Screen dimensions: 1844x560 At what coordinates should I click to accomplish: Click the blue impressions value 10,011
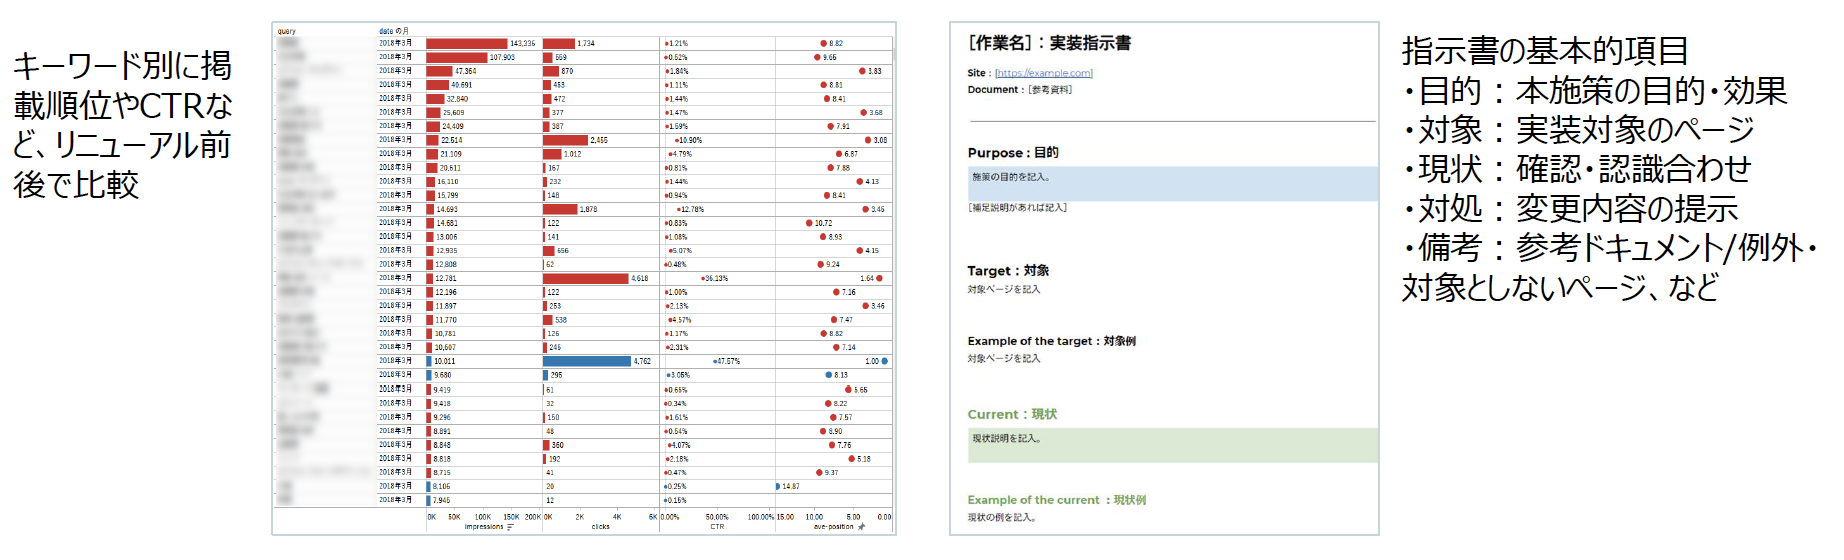[x=444, y=361]
